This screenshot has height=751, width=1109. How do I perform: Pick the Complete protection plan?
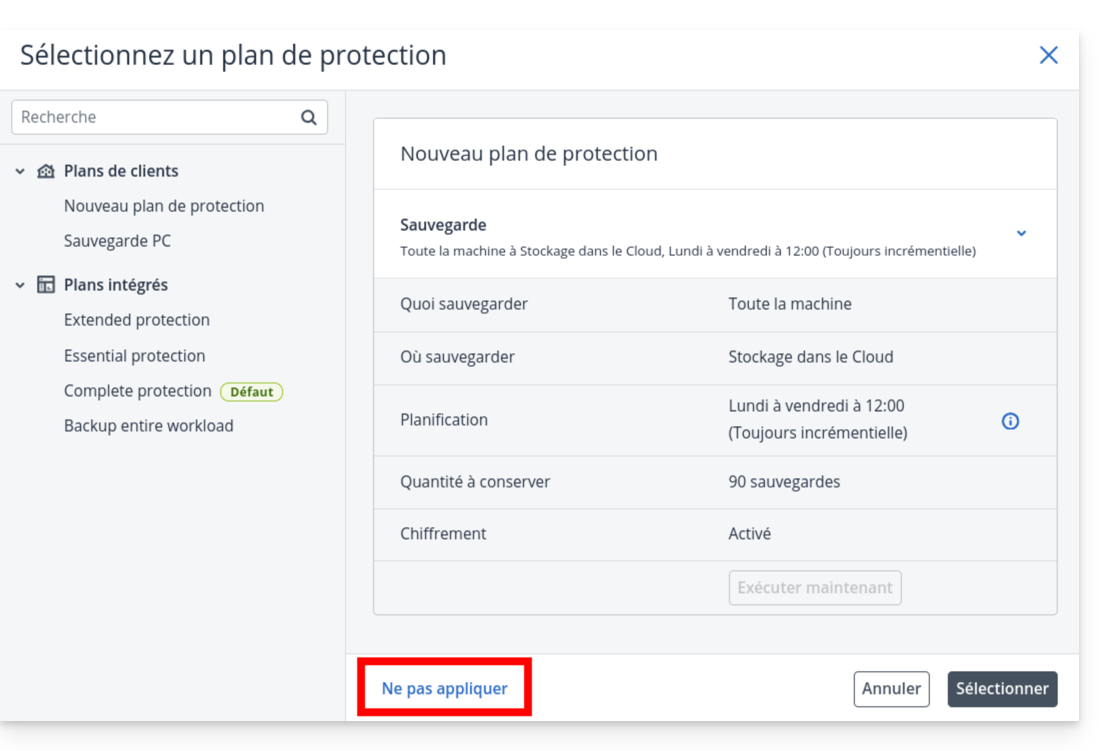tap(138, 391)
